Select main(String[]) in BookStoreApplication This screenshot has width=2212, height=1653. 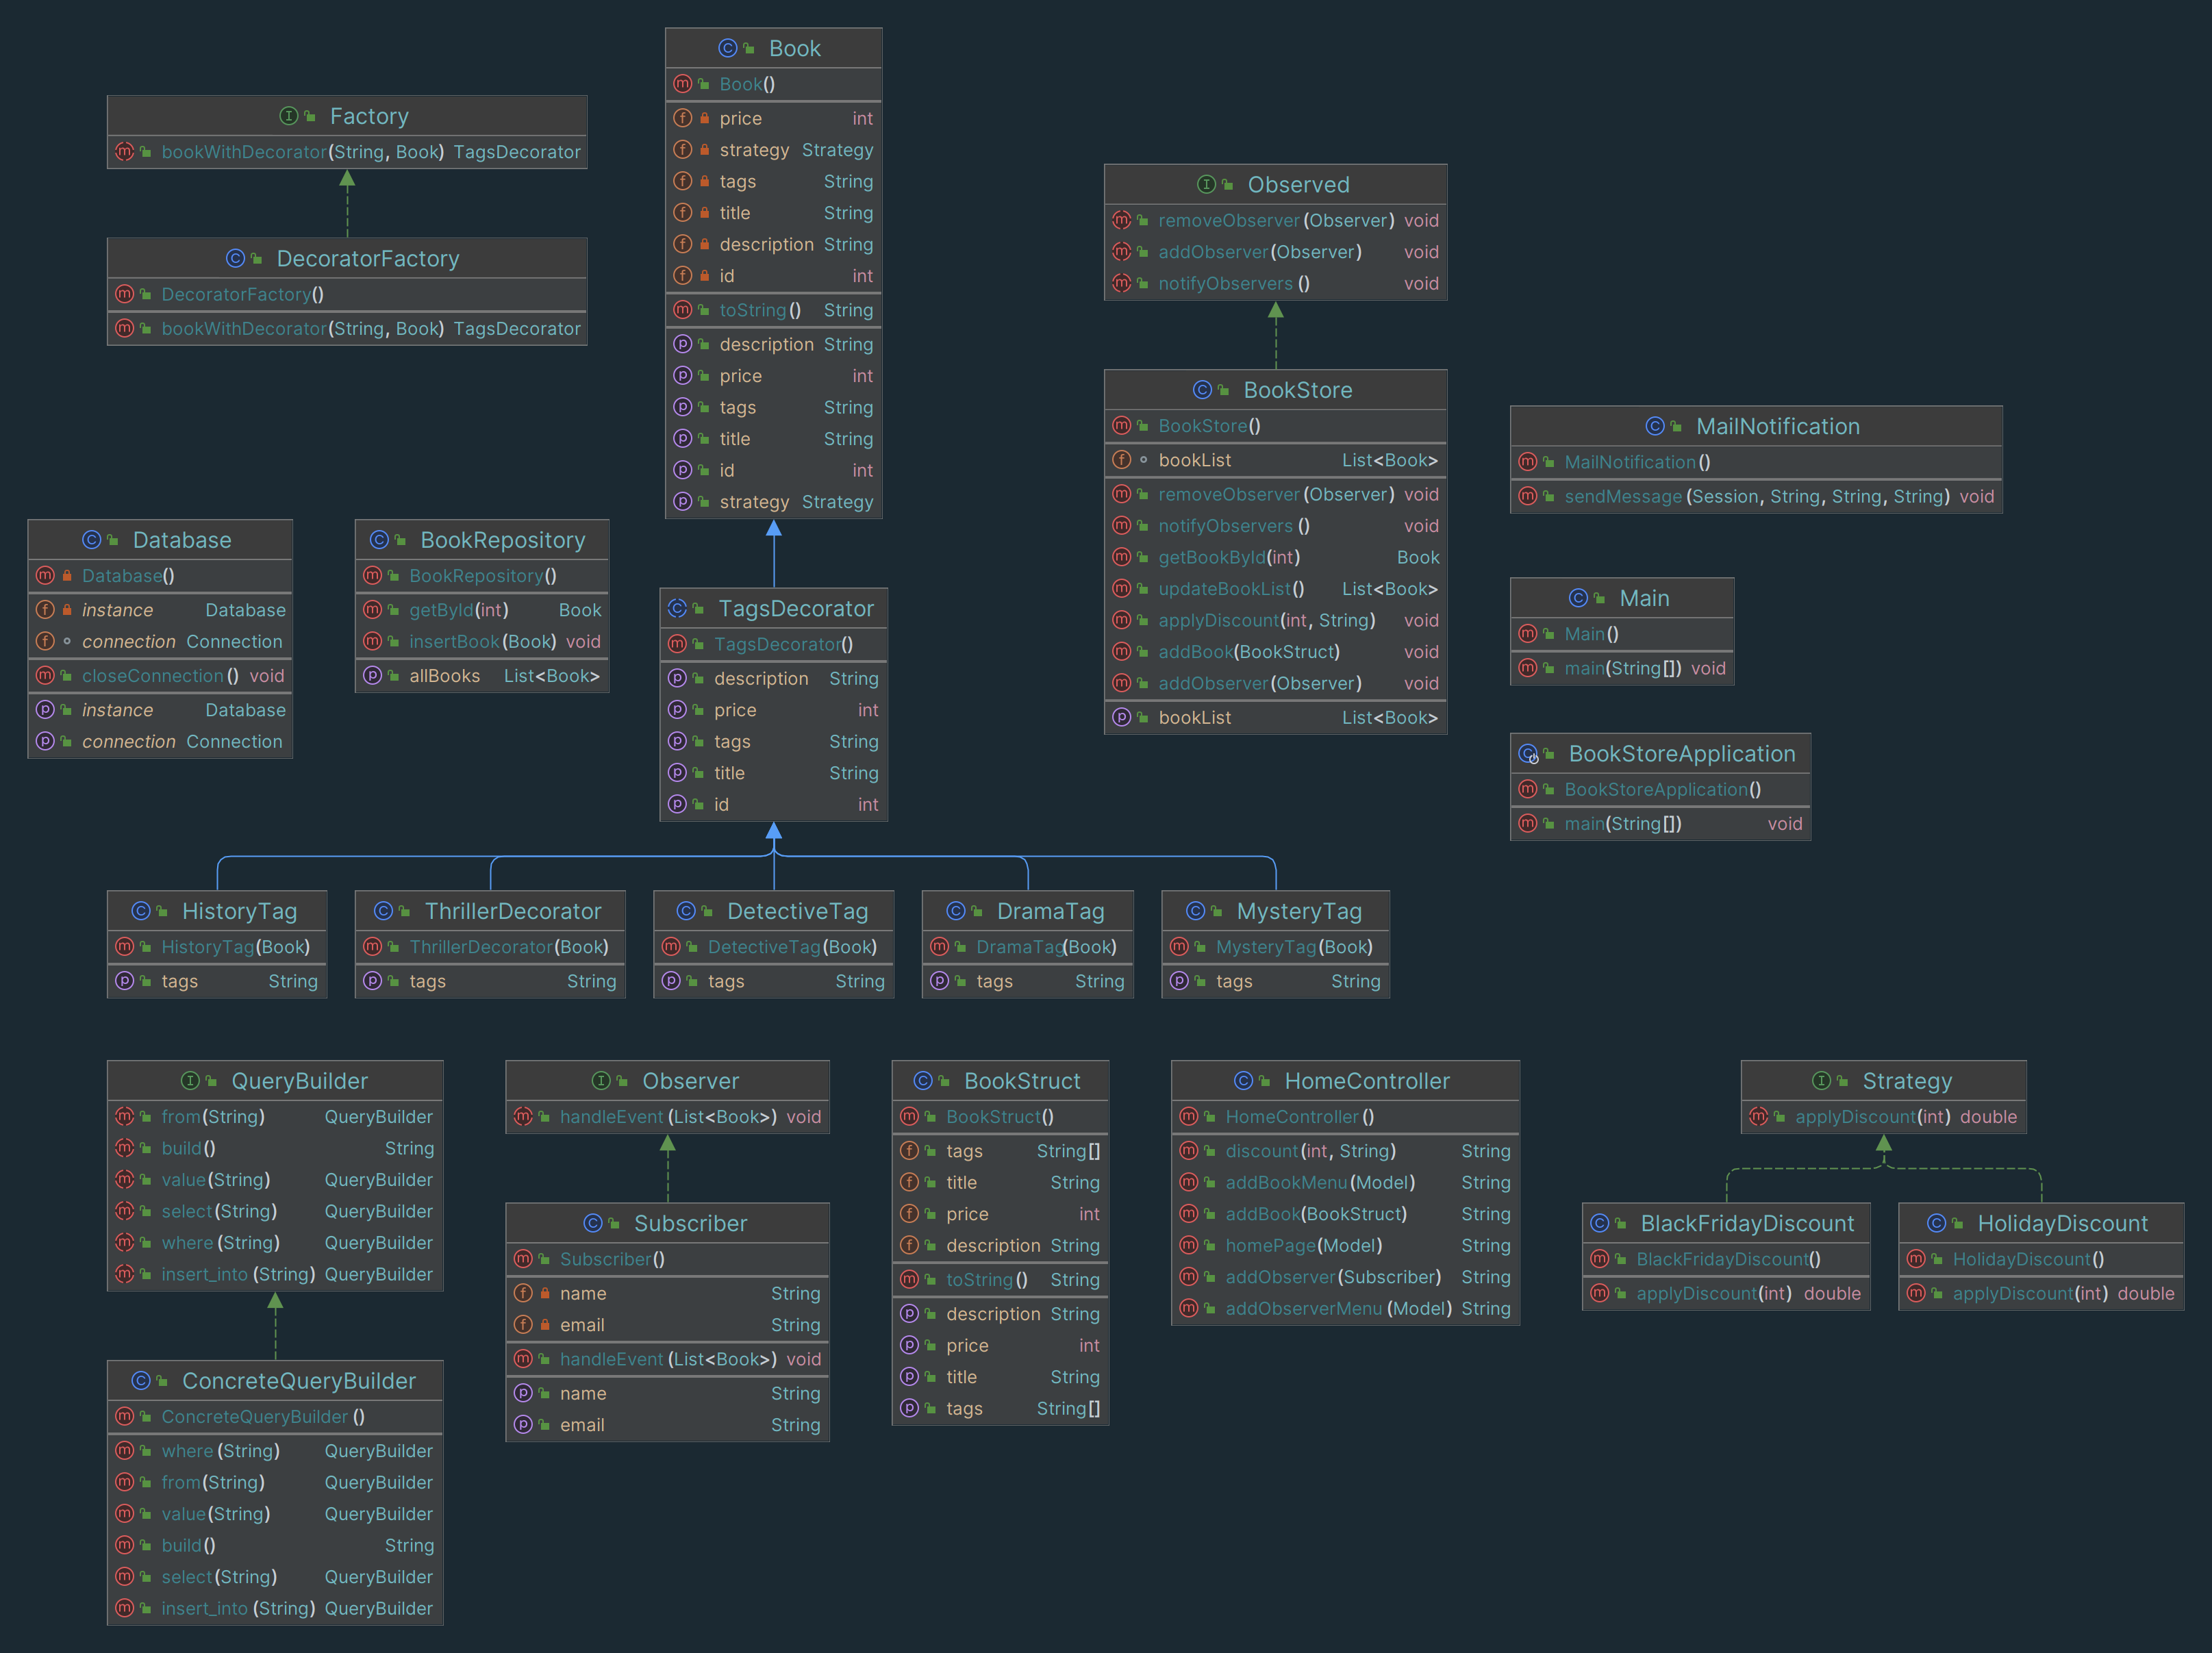click(x=1660, y=825)
